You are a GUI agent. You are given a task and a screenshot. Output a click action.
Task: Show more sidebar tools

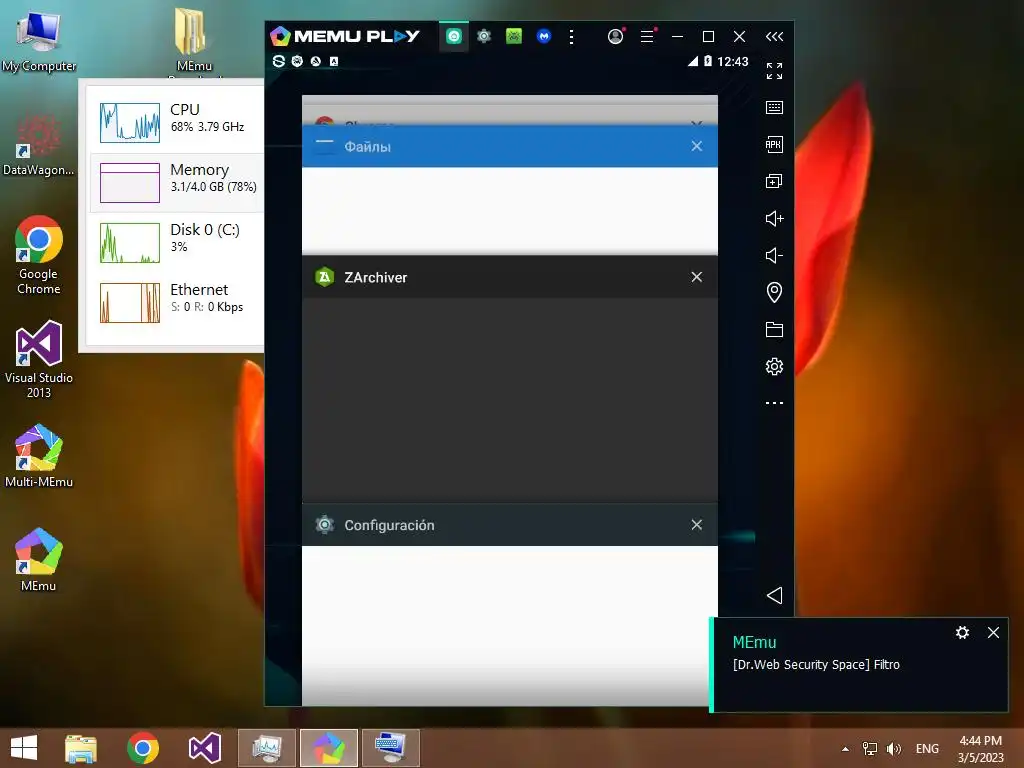[x=775, y=404]
